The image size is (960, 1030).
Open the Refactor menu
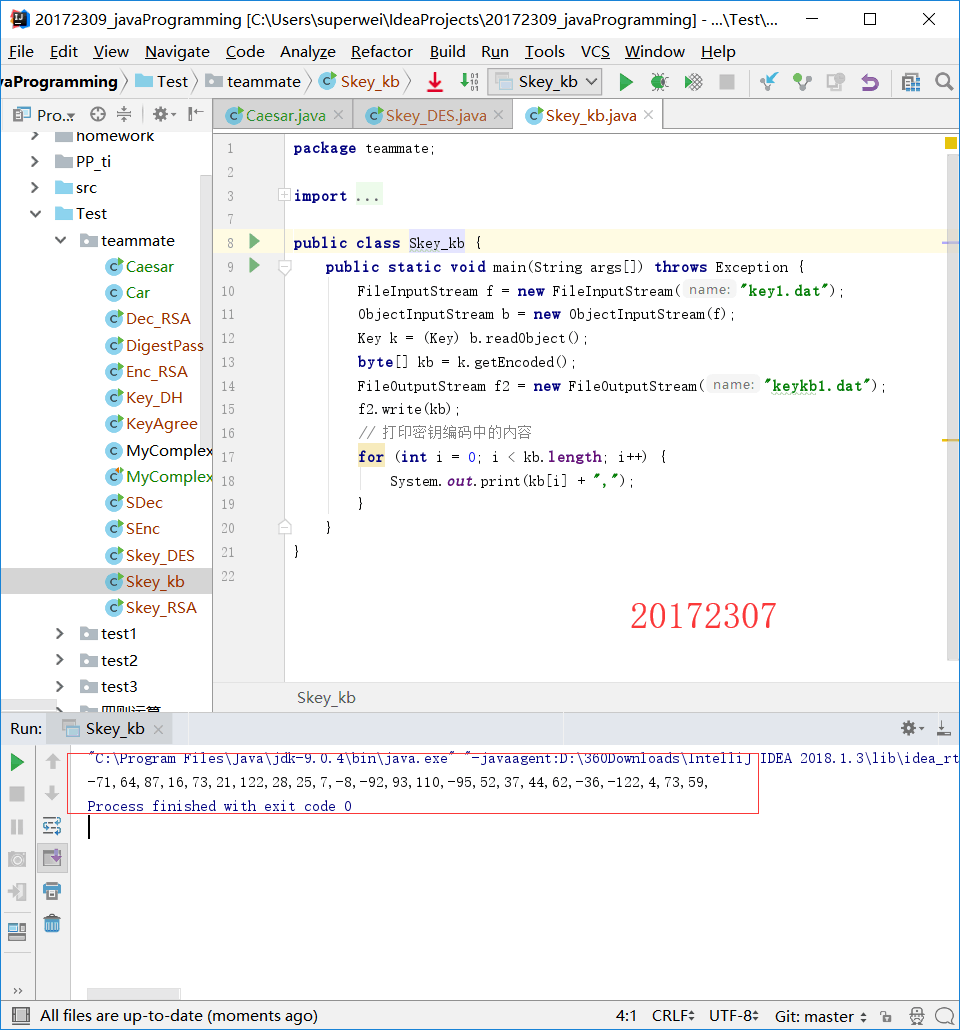pyautogui.click(x=382, y=52)
